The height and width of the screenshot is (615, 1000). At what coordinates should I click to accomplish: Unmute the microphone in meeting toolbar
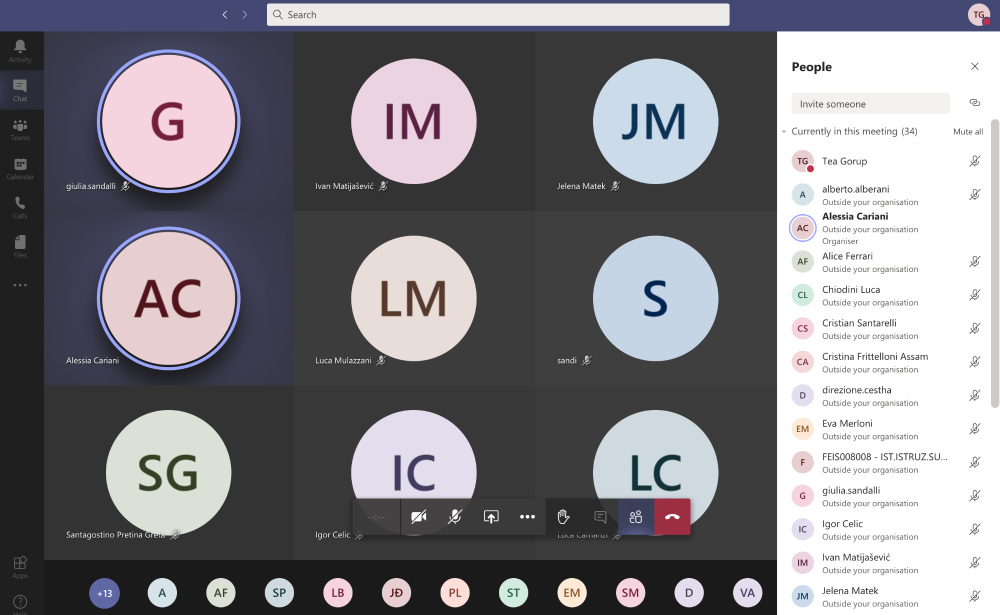(455, 517)
